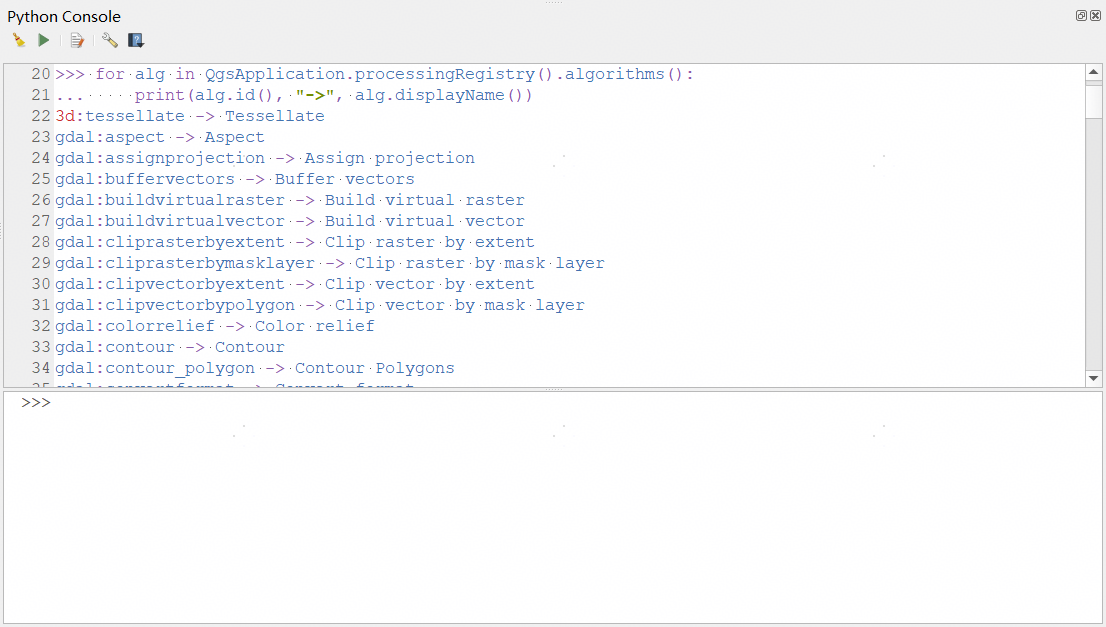Click the scrollbar up arrow on the console output

tap(1095, 70)
